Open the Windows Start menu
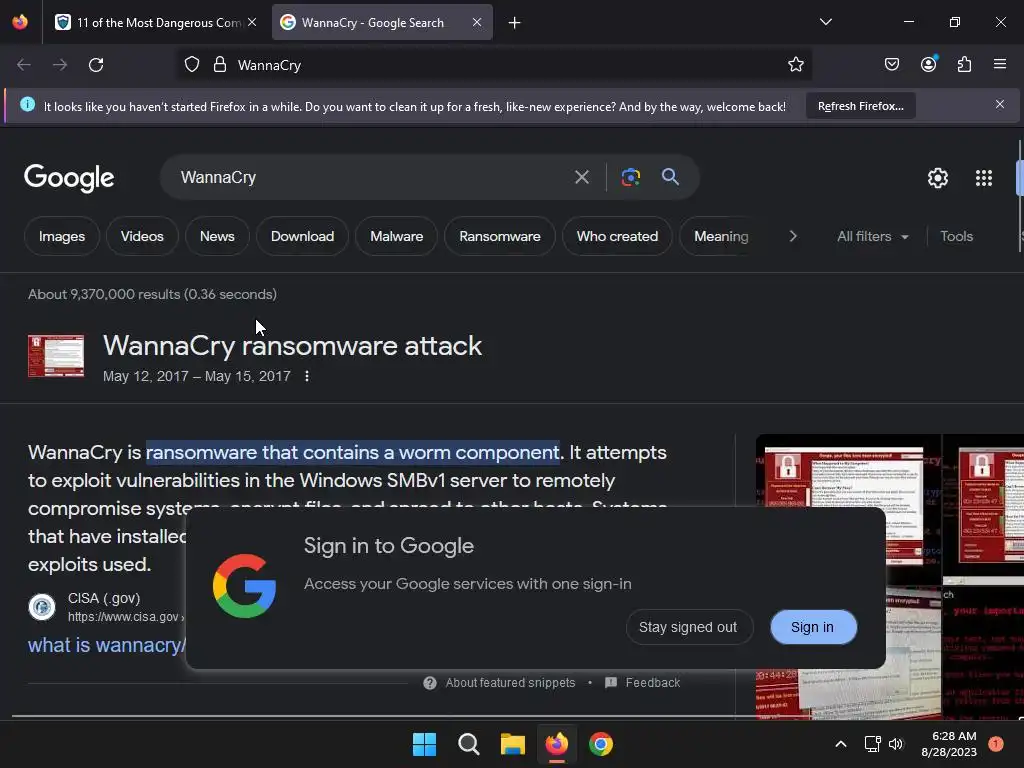This screenshot has width=1024, height=768. 424,744
